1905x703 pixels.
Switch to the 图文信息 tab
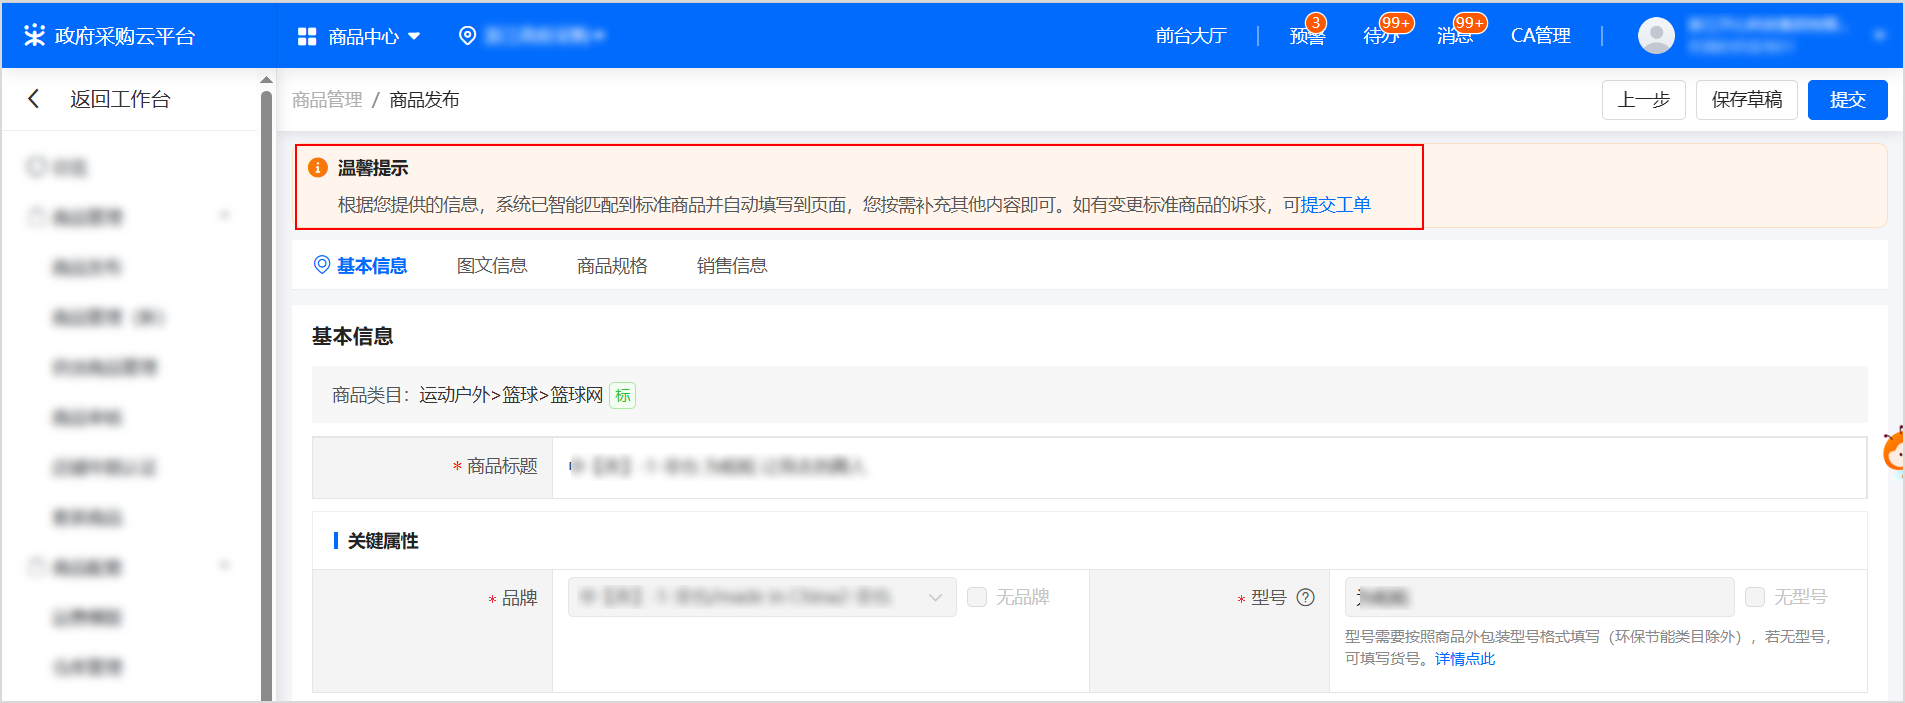[491, 265]
